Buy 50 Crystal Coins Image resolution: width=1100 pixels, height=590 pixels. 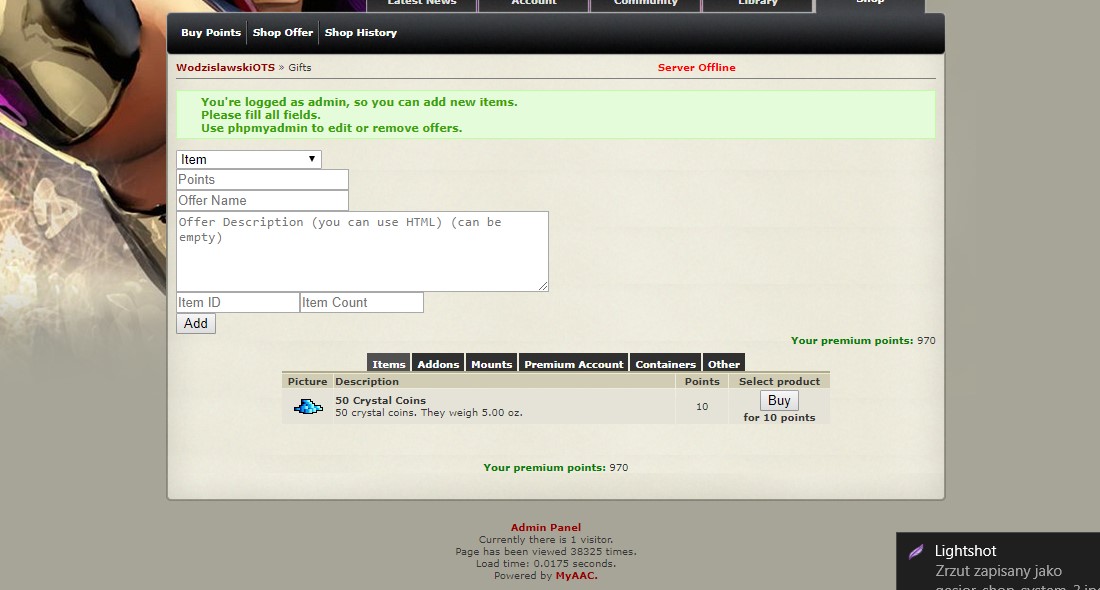(779, 401)
